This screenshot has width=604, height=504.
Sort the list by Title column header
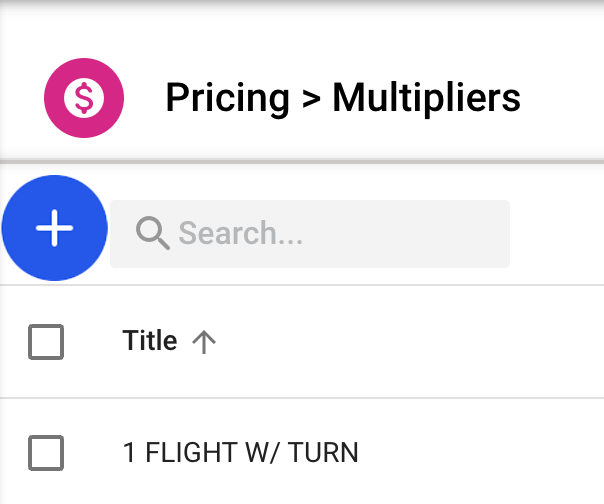(150, 341)
